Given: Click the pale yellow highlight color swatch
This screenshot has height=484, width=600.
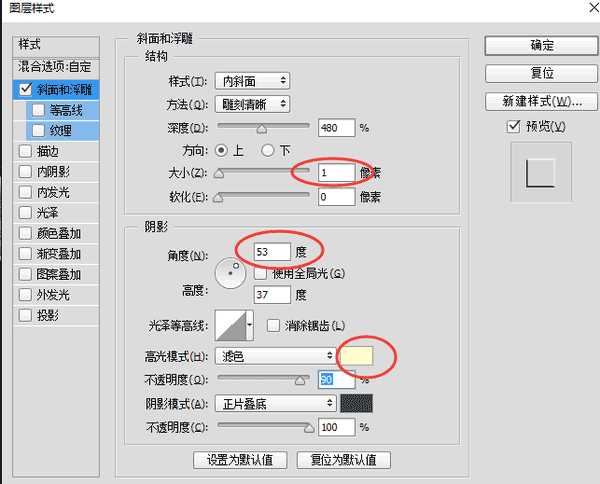Looking at the screenshot, I should pyautogui.click(x=356, y=356).
